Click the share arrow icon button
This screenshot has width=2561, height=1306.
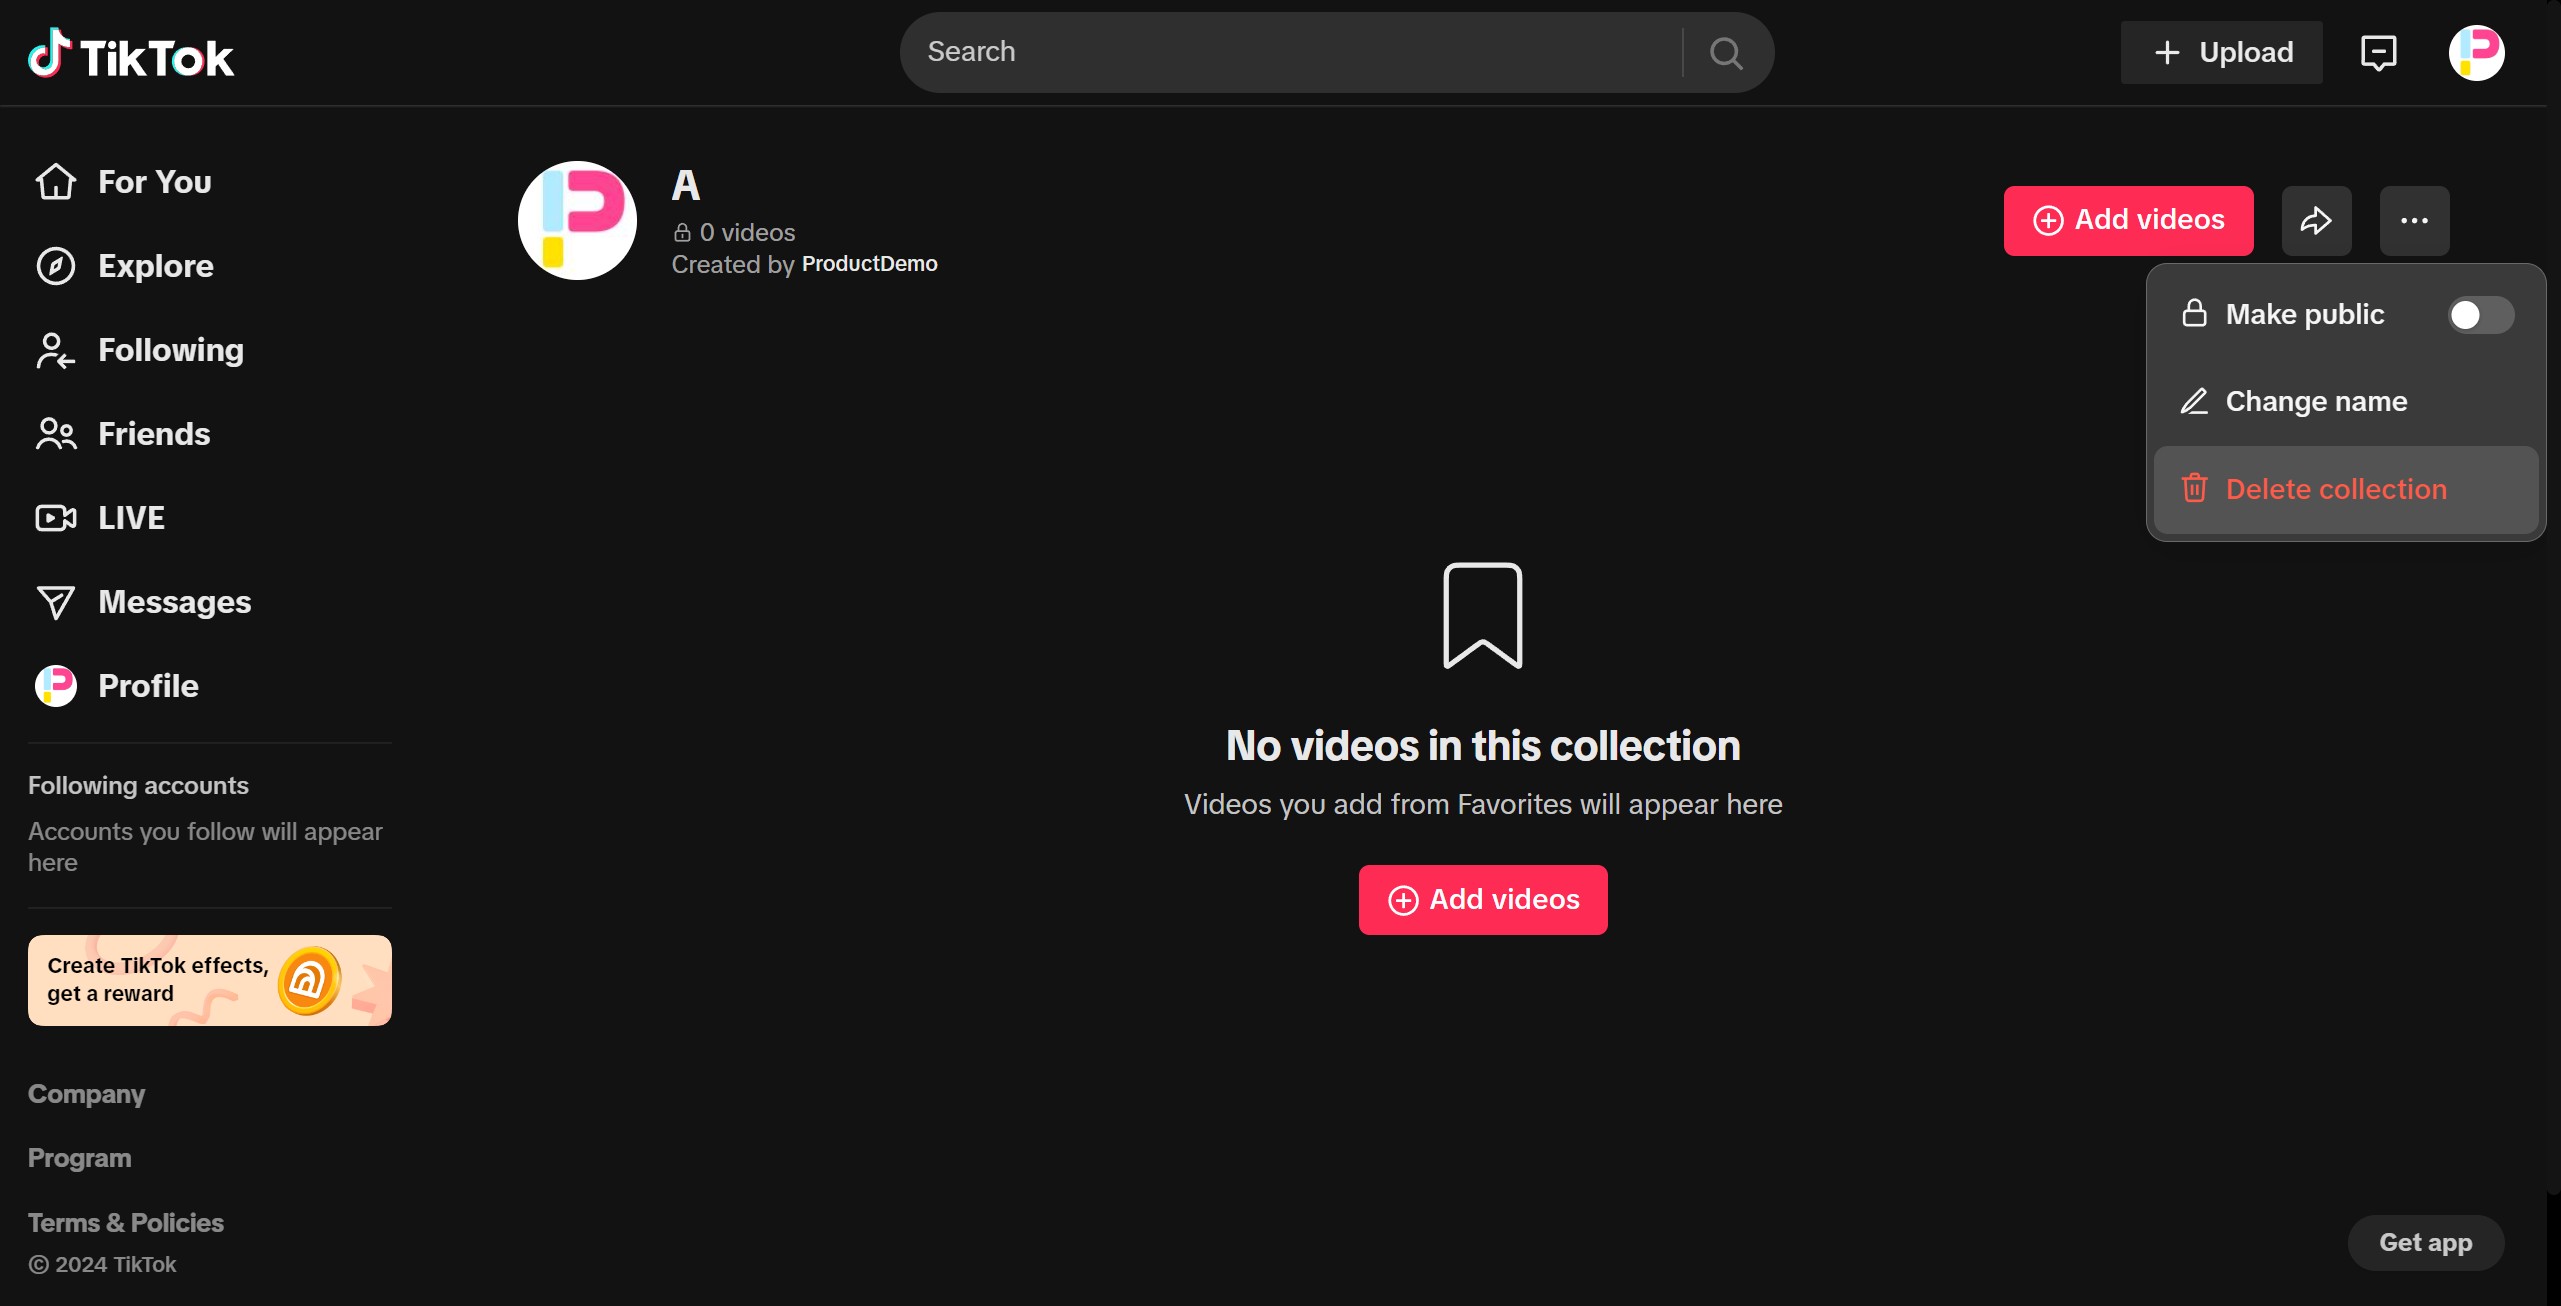click(x=2316, y=221)
